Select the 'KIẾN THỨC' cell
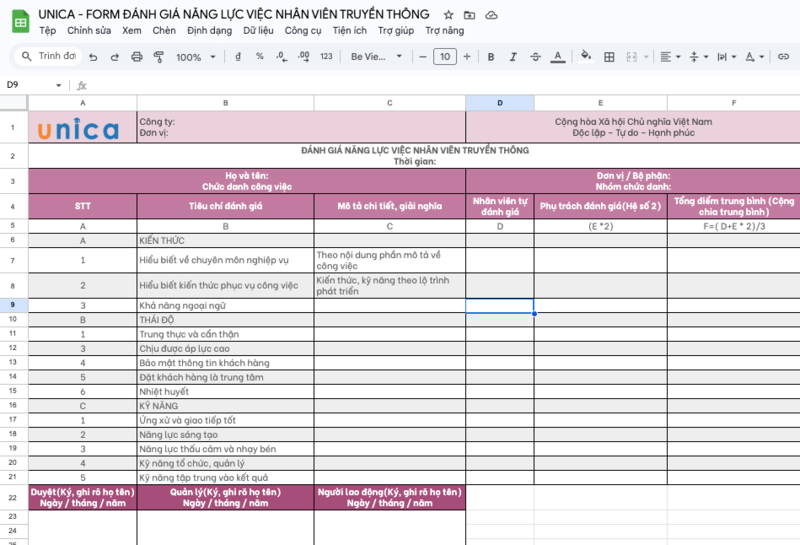800x545 pixels. click(x=226, y=240)
